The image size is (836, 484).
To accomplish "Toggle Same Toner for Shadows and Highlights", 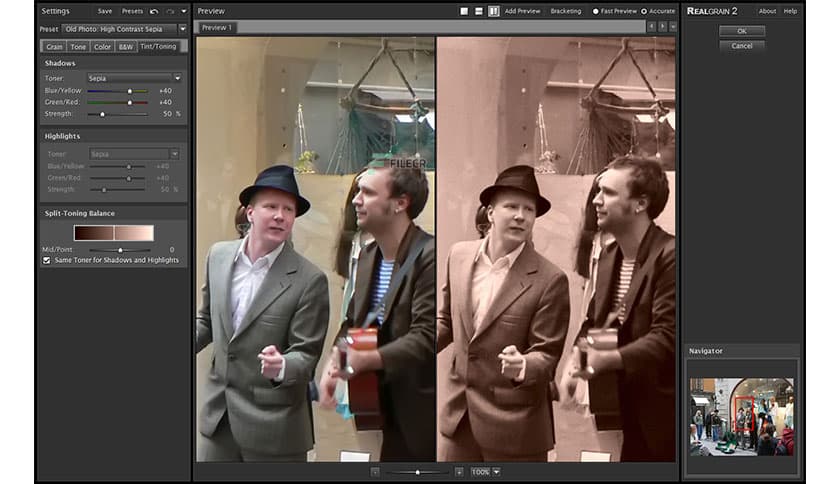I will pyautogui.click(x=47, y=260).
